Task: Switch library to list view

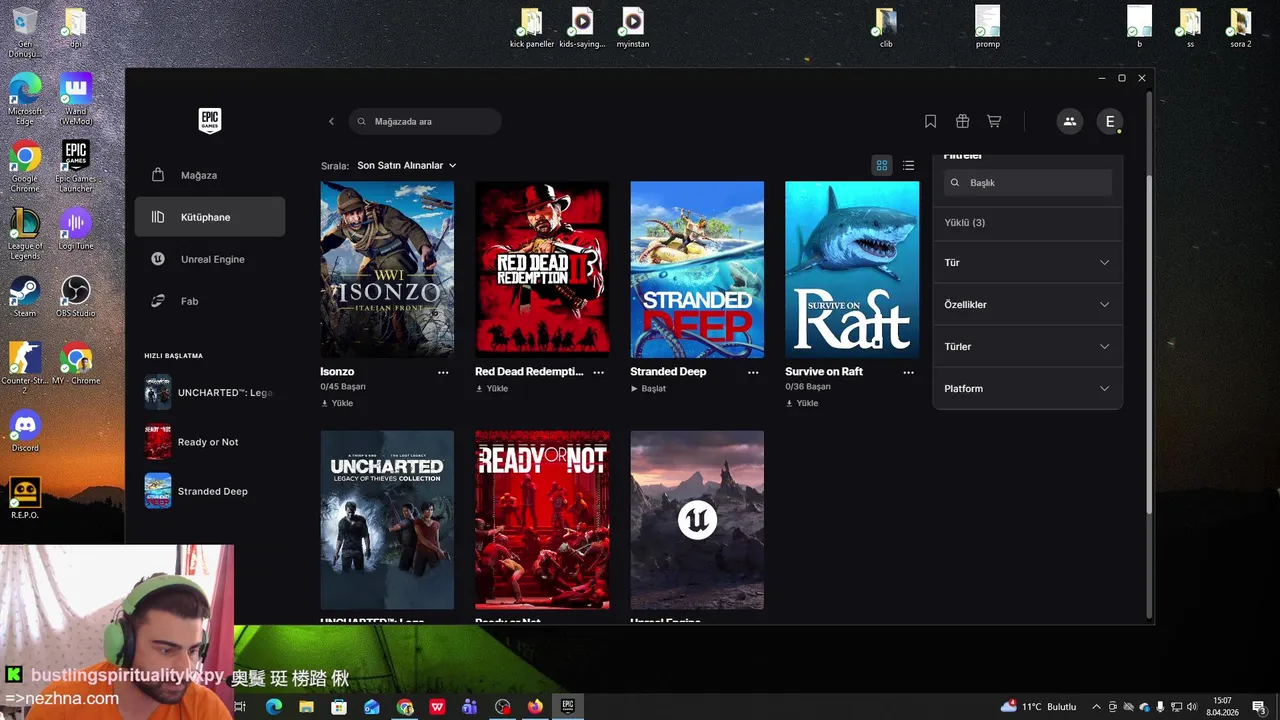Action: pos(908,165)
